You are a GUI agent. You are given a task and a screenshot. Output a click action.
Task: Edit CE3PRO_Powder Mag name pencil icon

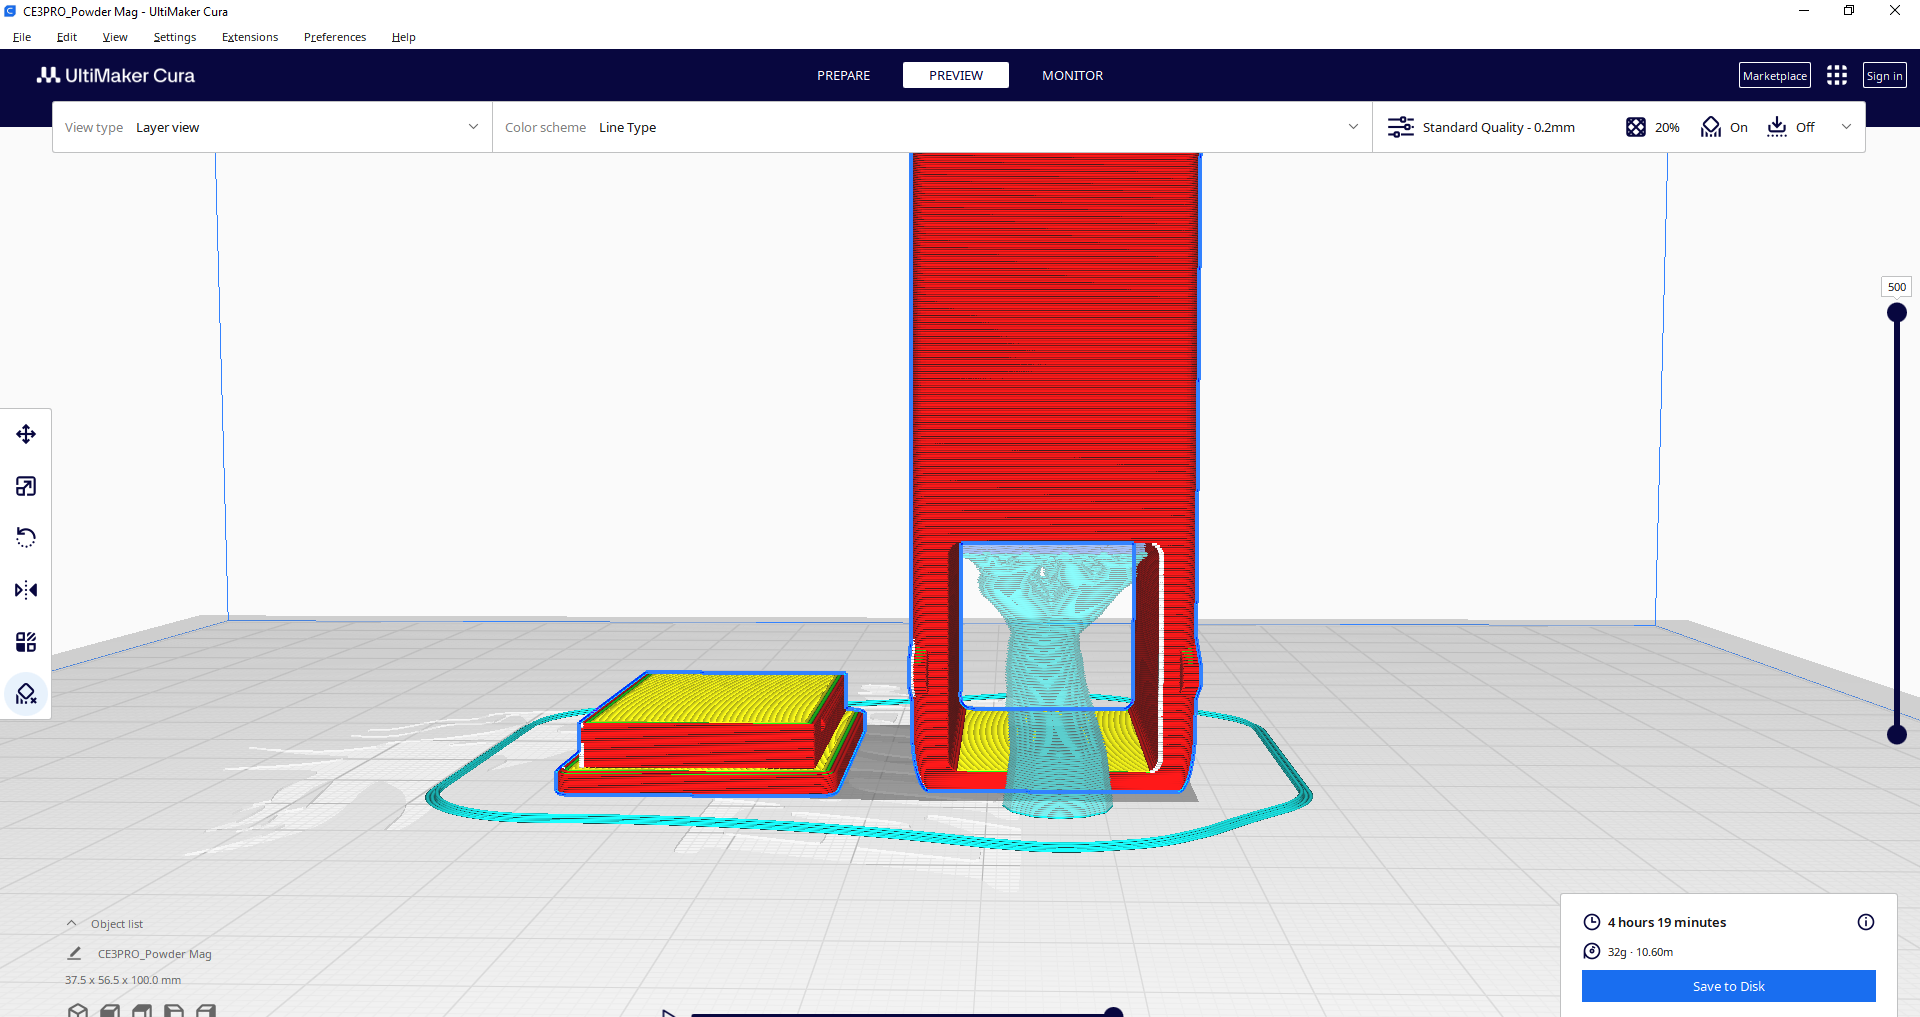point(74,954)
